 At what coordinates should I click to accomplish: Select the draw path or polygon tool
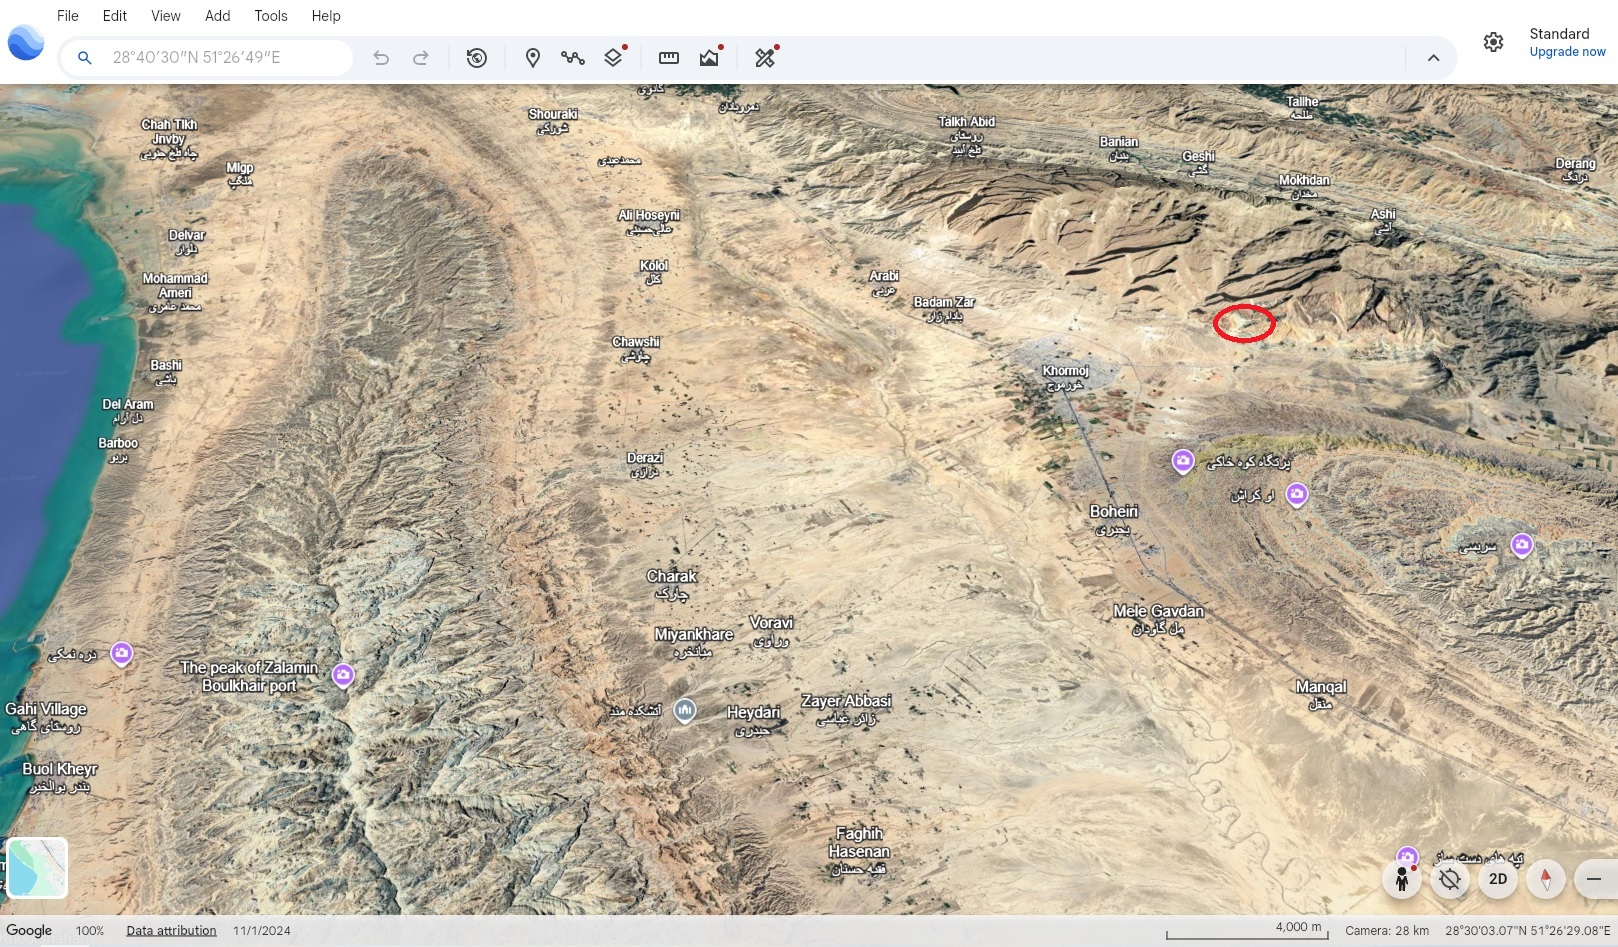point(573,58)
